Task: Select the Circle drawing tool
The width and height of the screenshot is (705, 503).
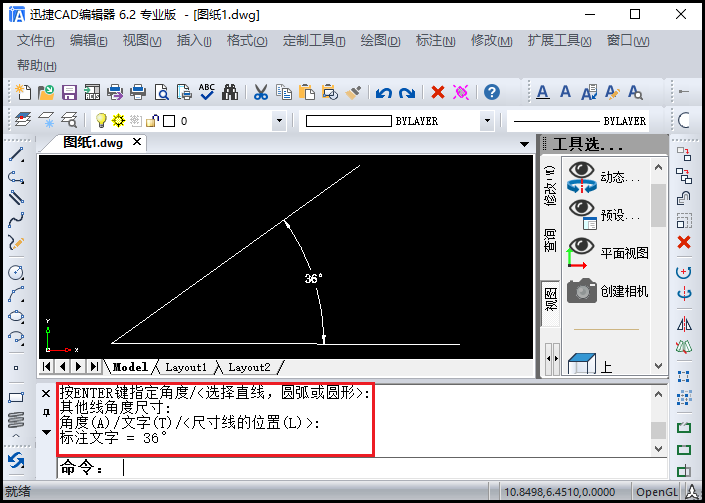Action: pos(17,272)
